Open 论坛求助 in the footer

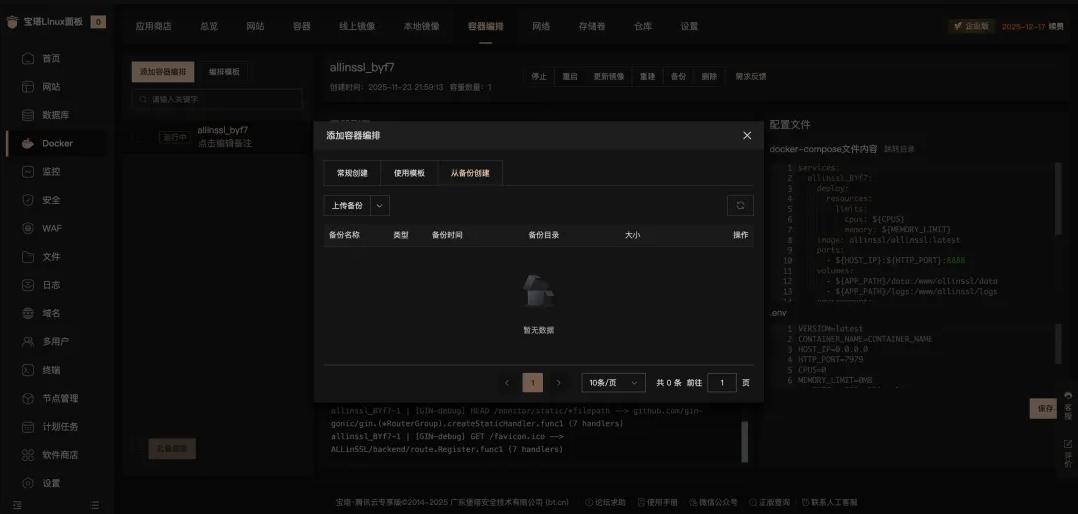[605, 502]
